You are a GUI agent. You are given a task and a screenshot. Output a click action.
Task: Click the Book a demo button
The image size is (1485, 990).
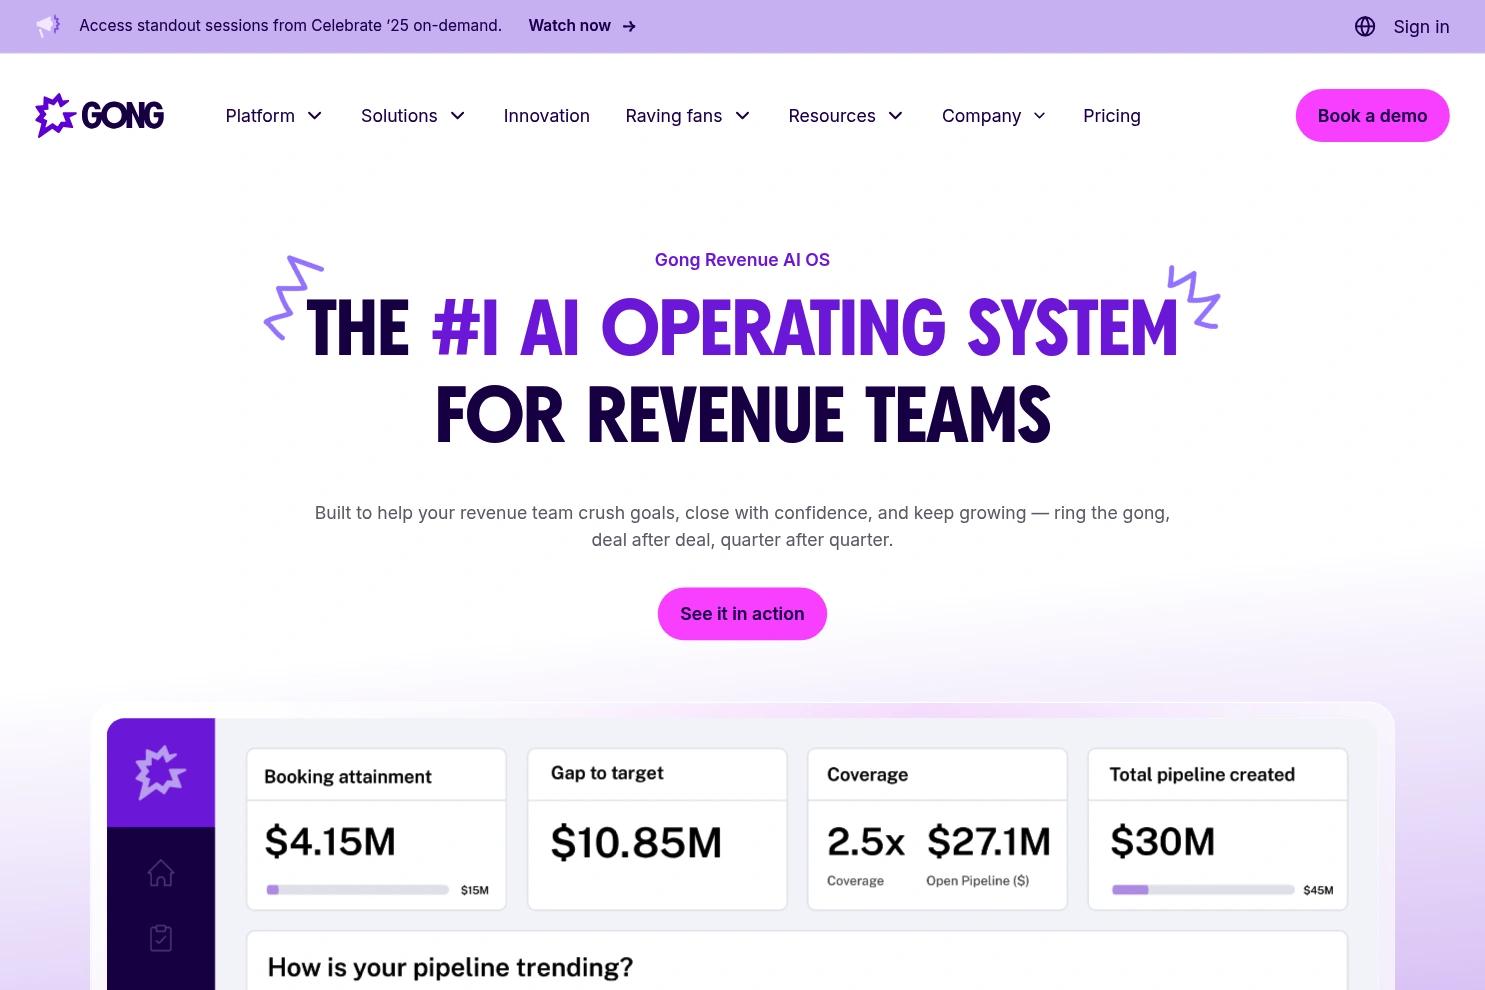click(x=1372, y=116)
